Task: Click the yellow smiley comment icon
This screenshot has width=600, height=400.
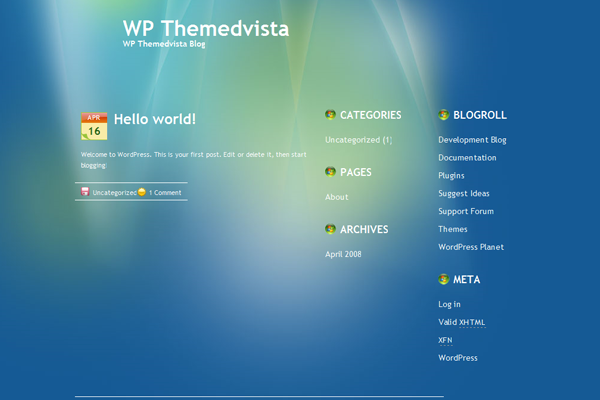Action: coord(142,192)
